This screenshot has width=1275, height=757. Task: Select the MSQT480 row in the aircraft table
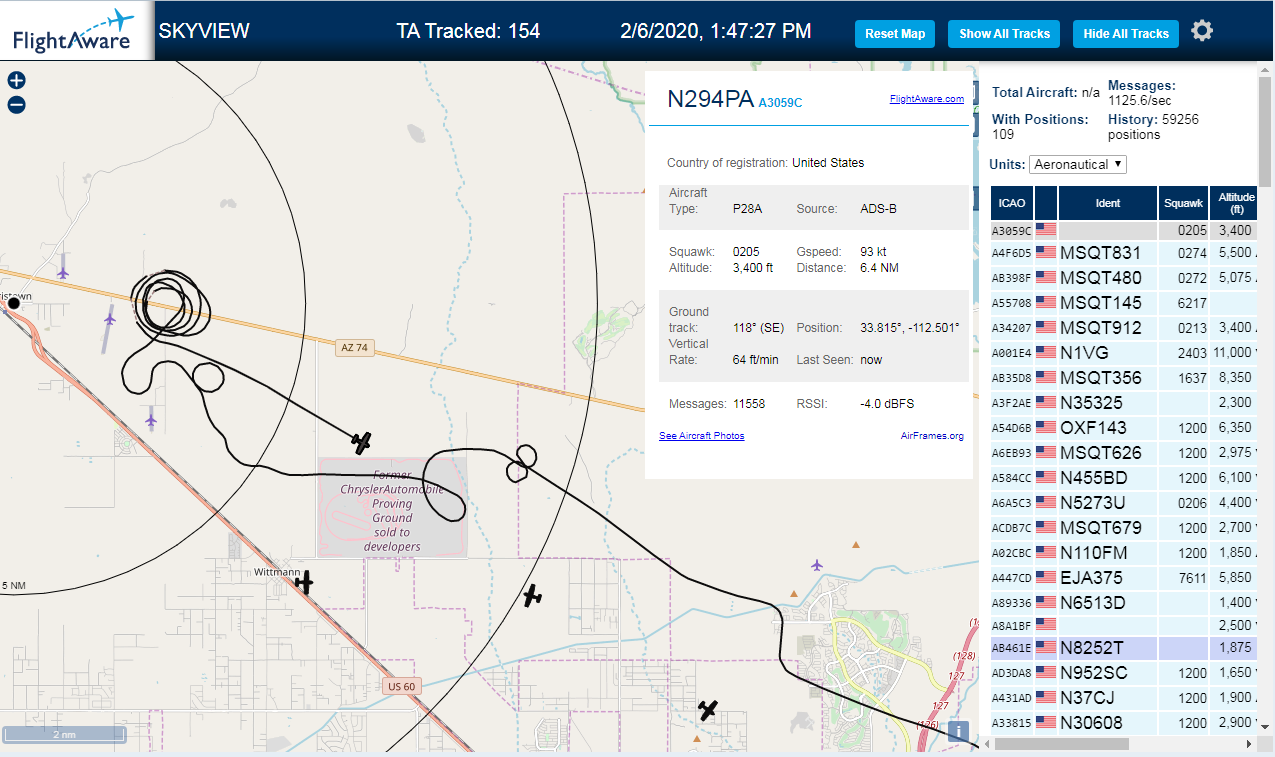[1123, 278]
